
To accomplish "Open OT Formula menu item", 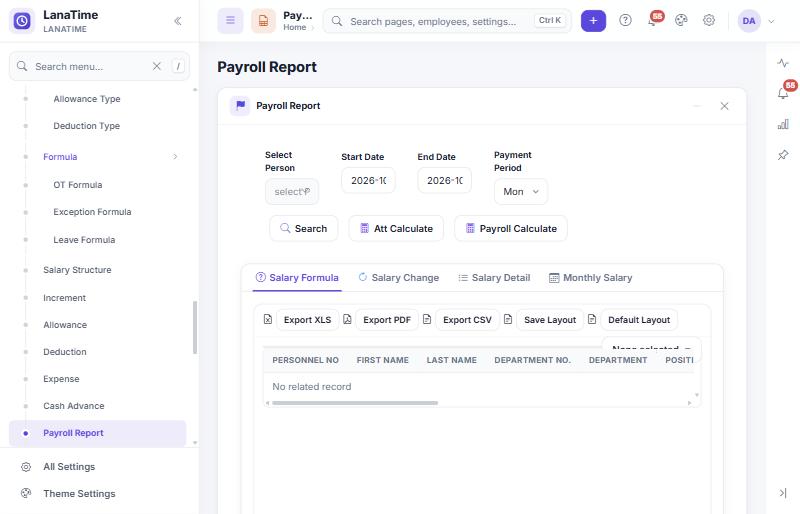I will click(78, 185).
